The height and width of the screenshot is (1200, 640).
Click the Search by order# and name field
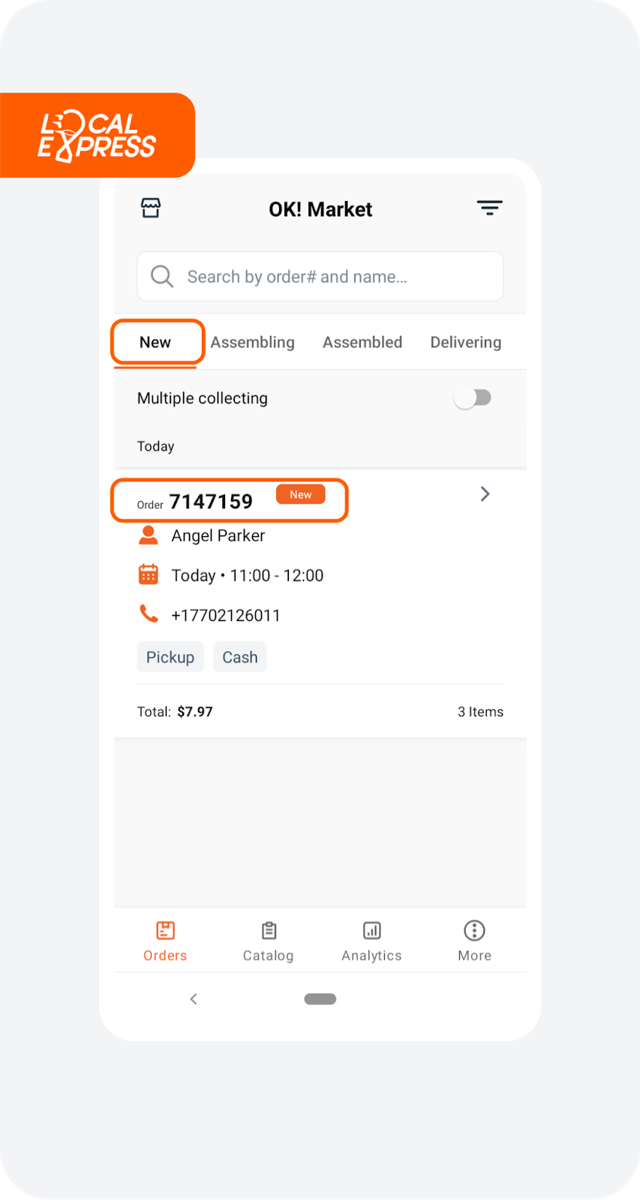320,276
